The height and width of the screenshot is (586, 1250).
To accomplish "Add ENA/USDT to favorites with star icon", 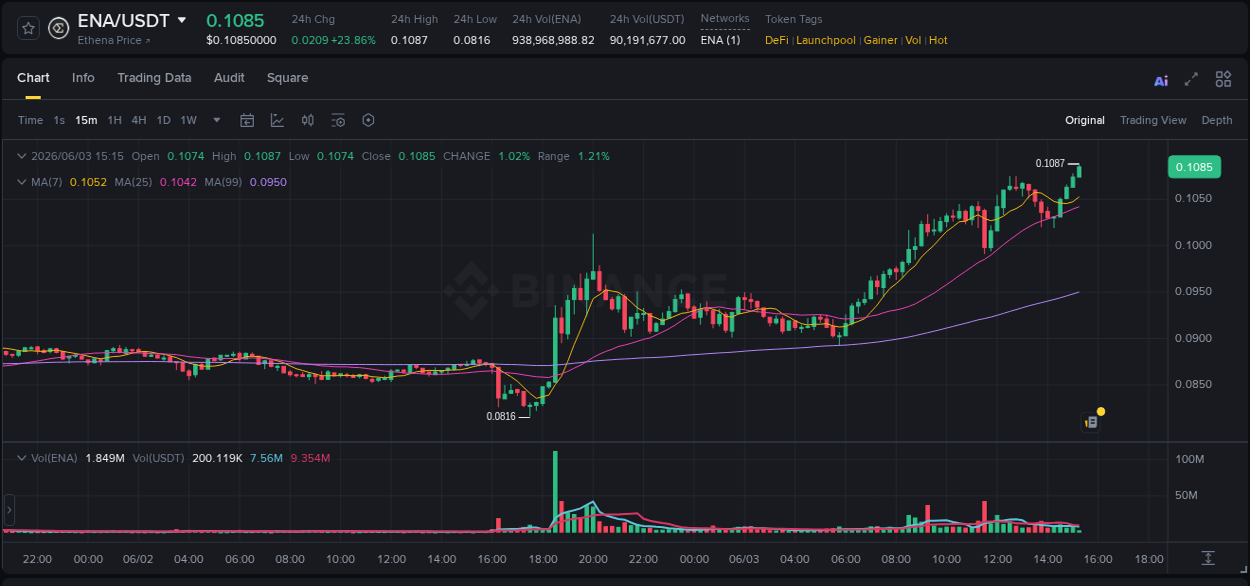I will 28,28.
